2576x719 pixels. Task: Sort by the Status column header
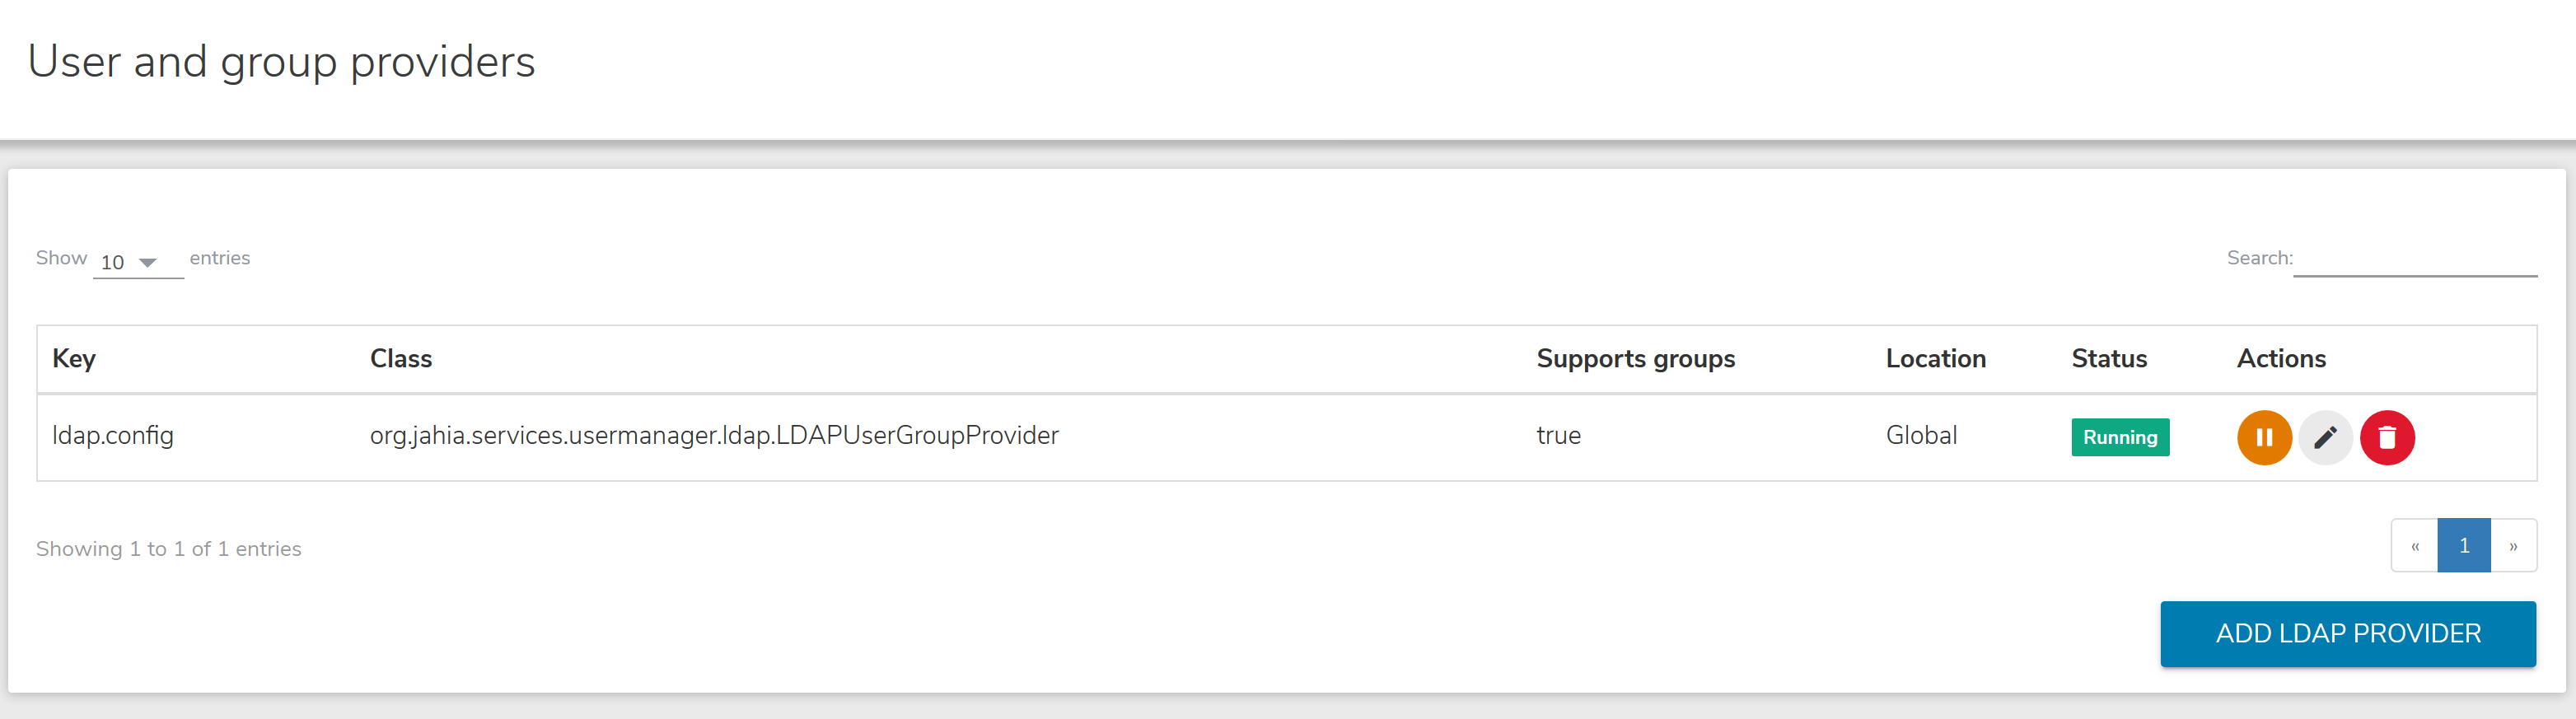click(2109, 359)
